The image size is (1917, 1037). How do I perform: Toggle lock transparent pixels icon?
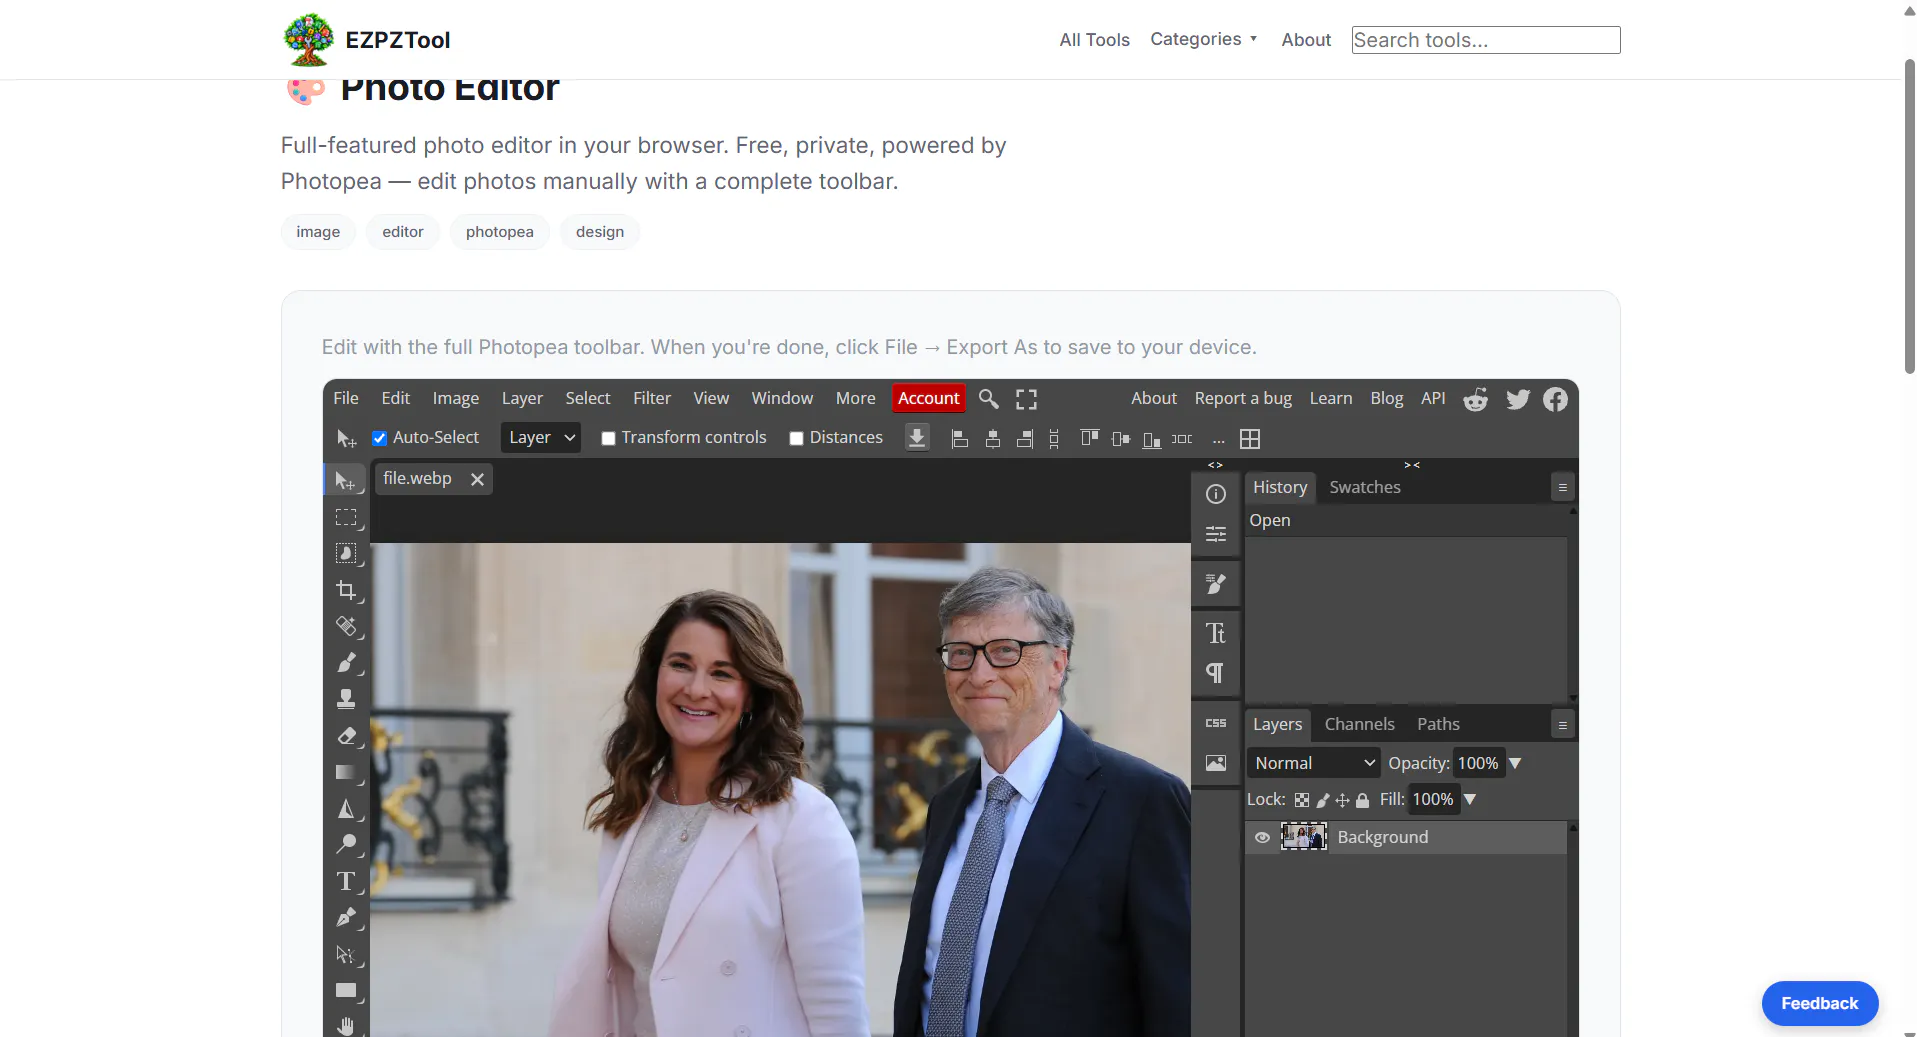pos(1301,800)
